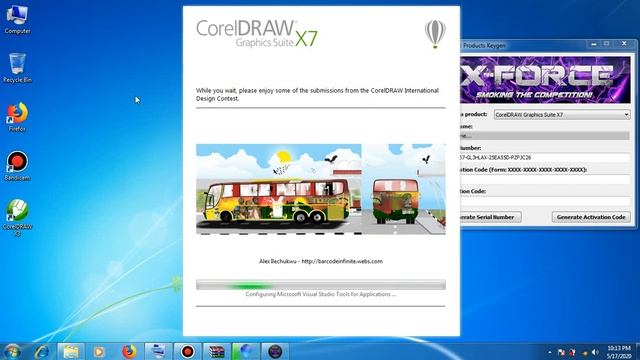Show hidden system tray icons
640x360 pixels.
pos(550,352)
